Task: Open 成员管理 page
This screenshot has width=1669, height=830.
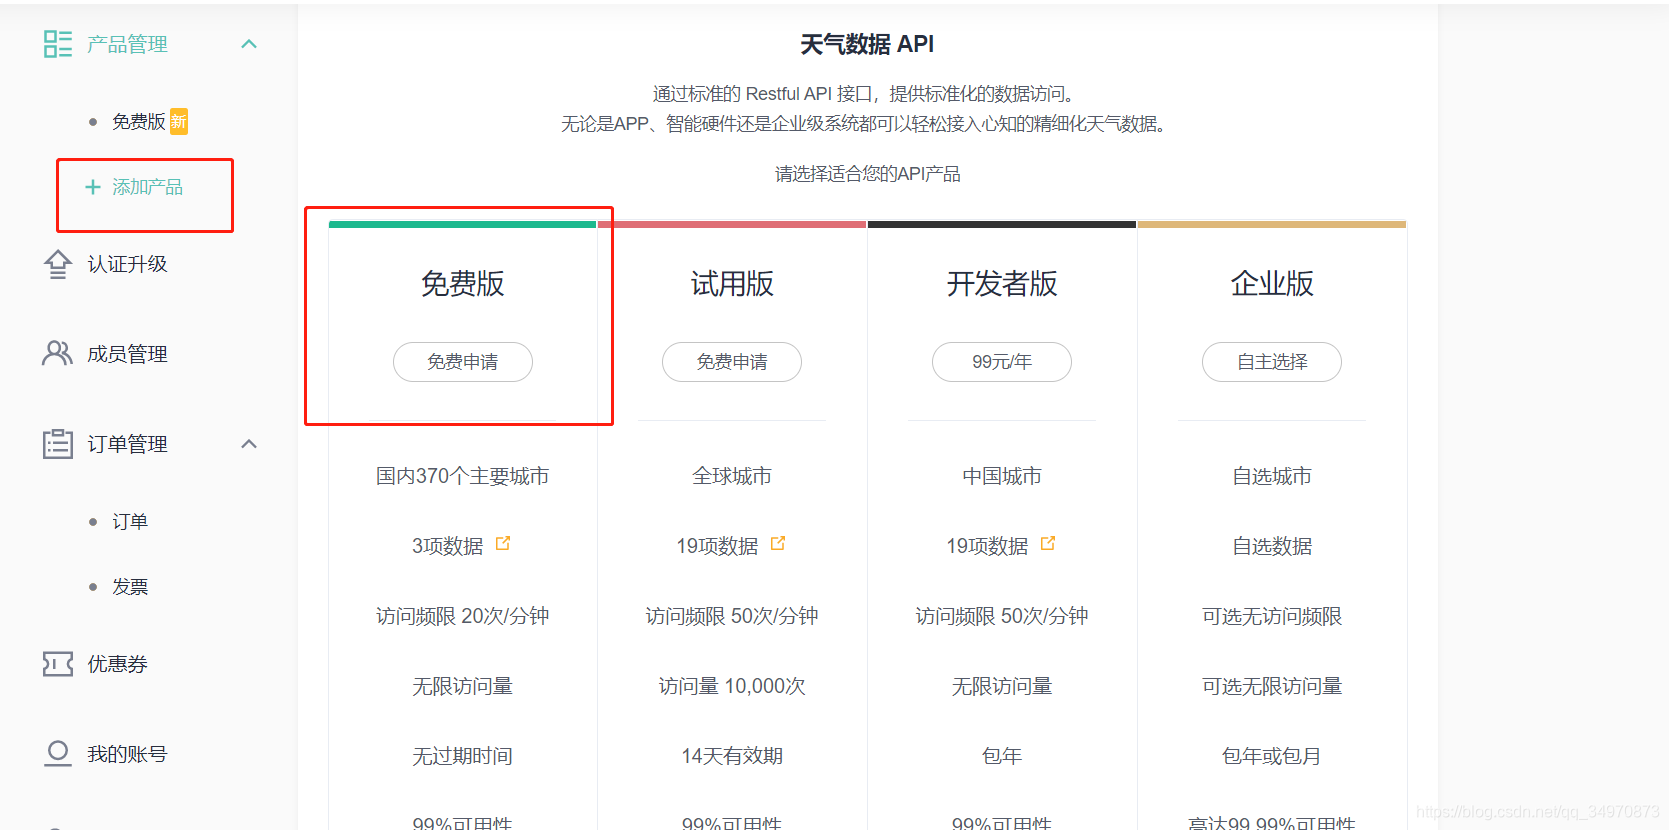Action: (x=127, y=354)
